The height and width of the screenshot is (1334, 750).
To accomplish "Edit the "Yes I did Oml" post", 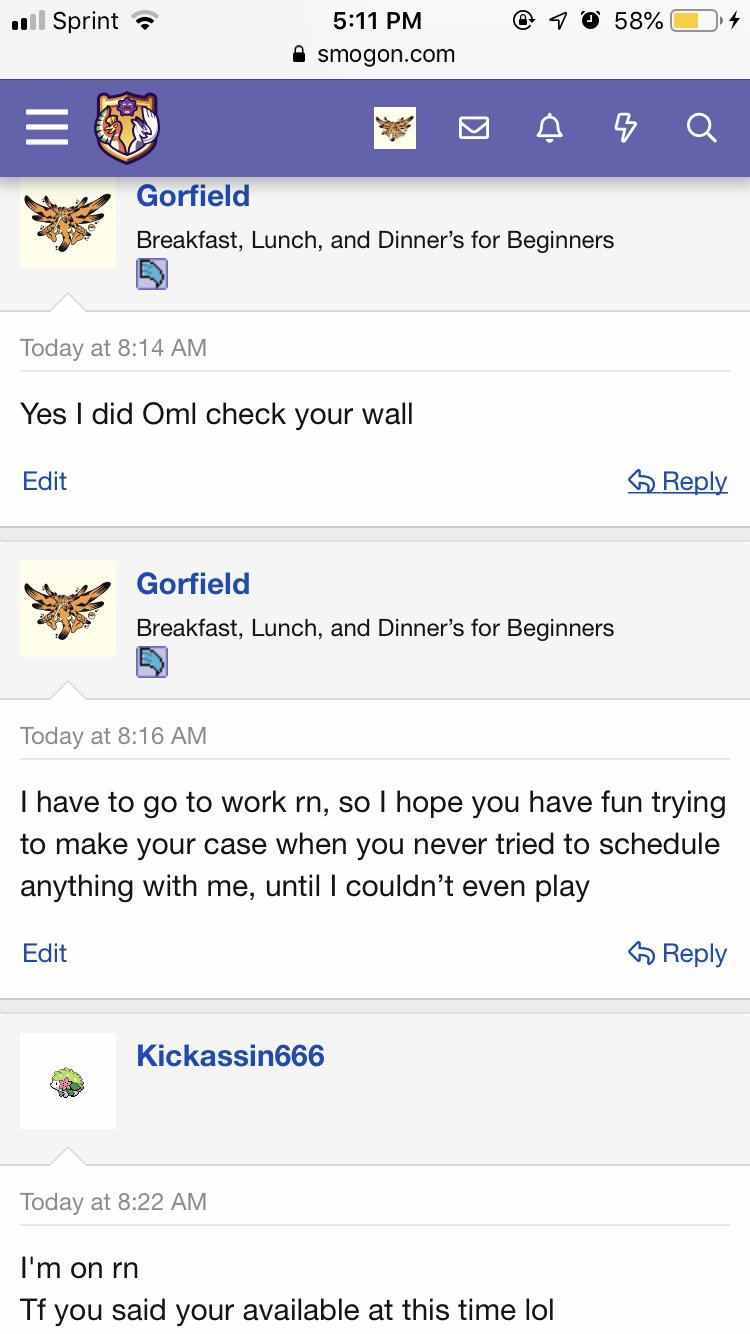I will (x=45, y=481).
